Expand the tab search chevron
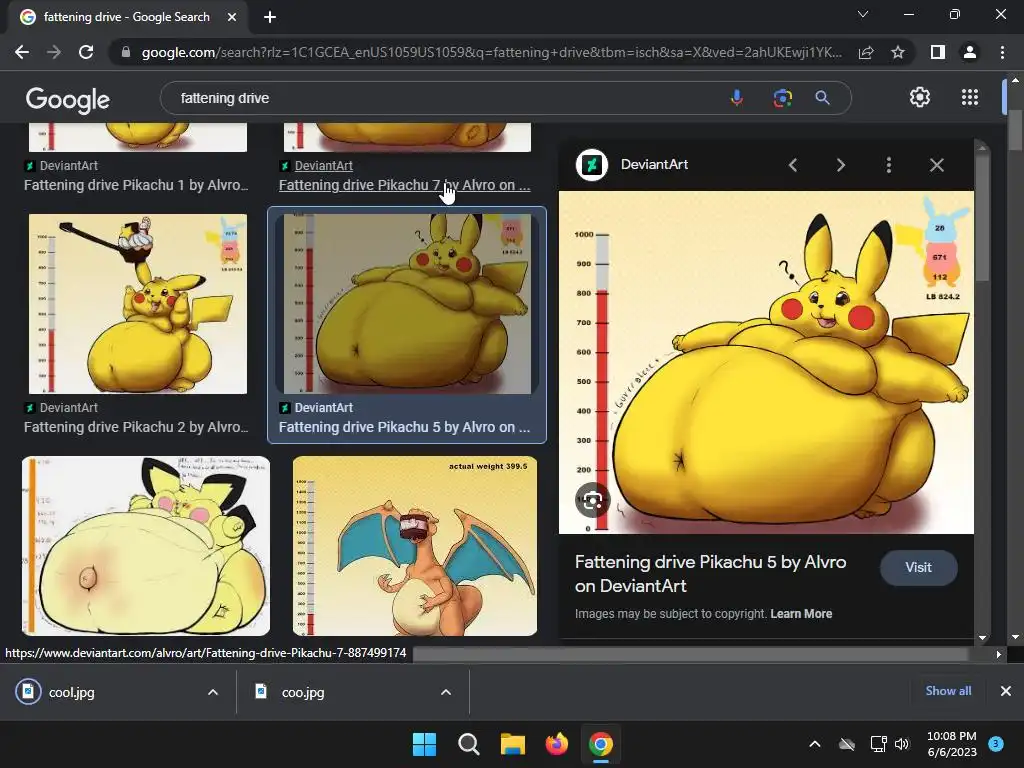This screenshot has width=1024, height=768. pos(863,14)
